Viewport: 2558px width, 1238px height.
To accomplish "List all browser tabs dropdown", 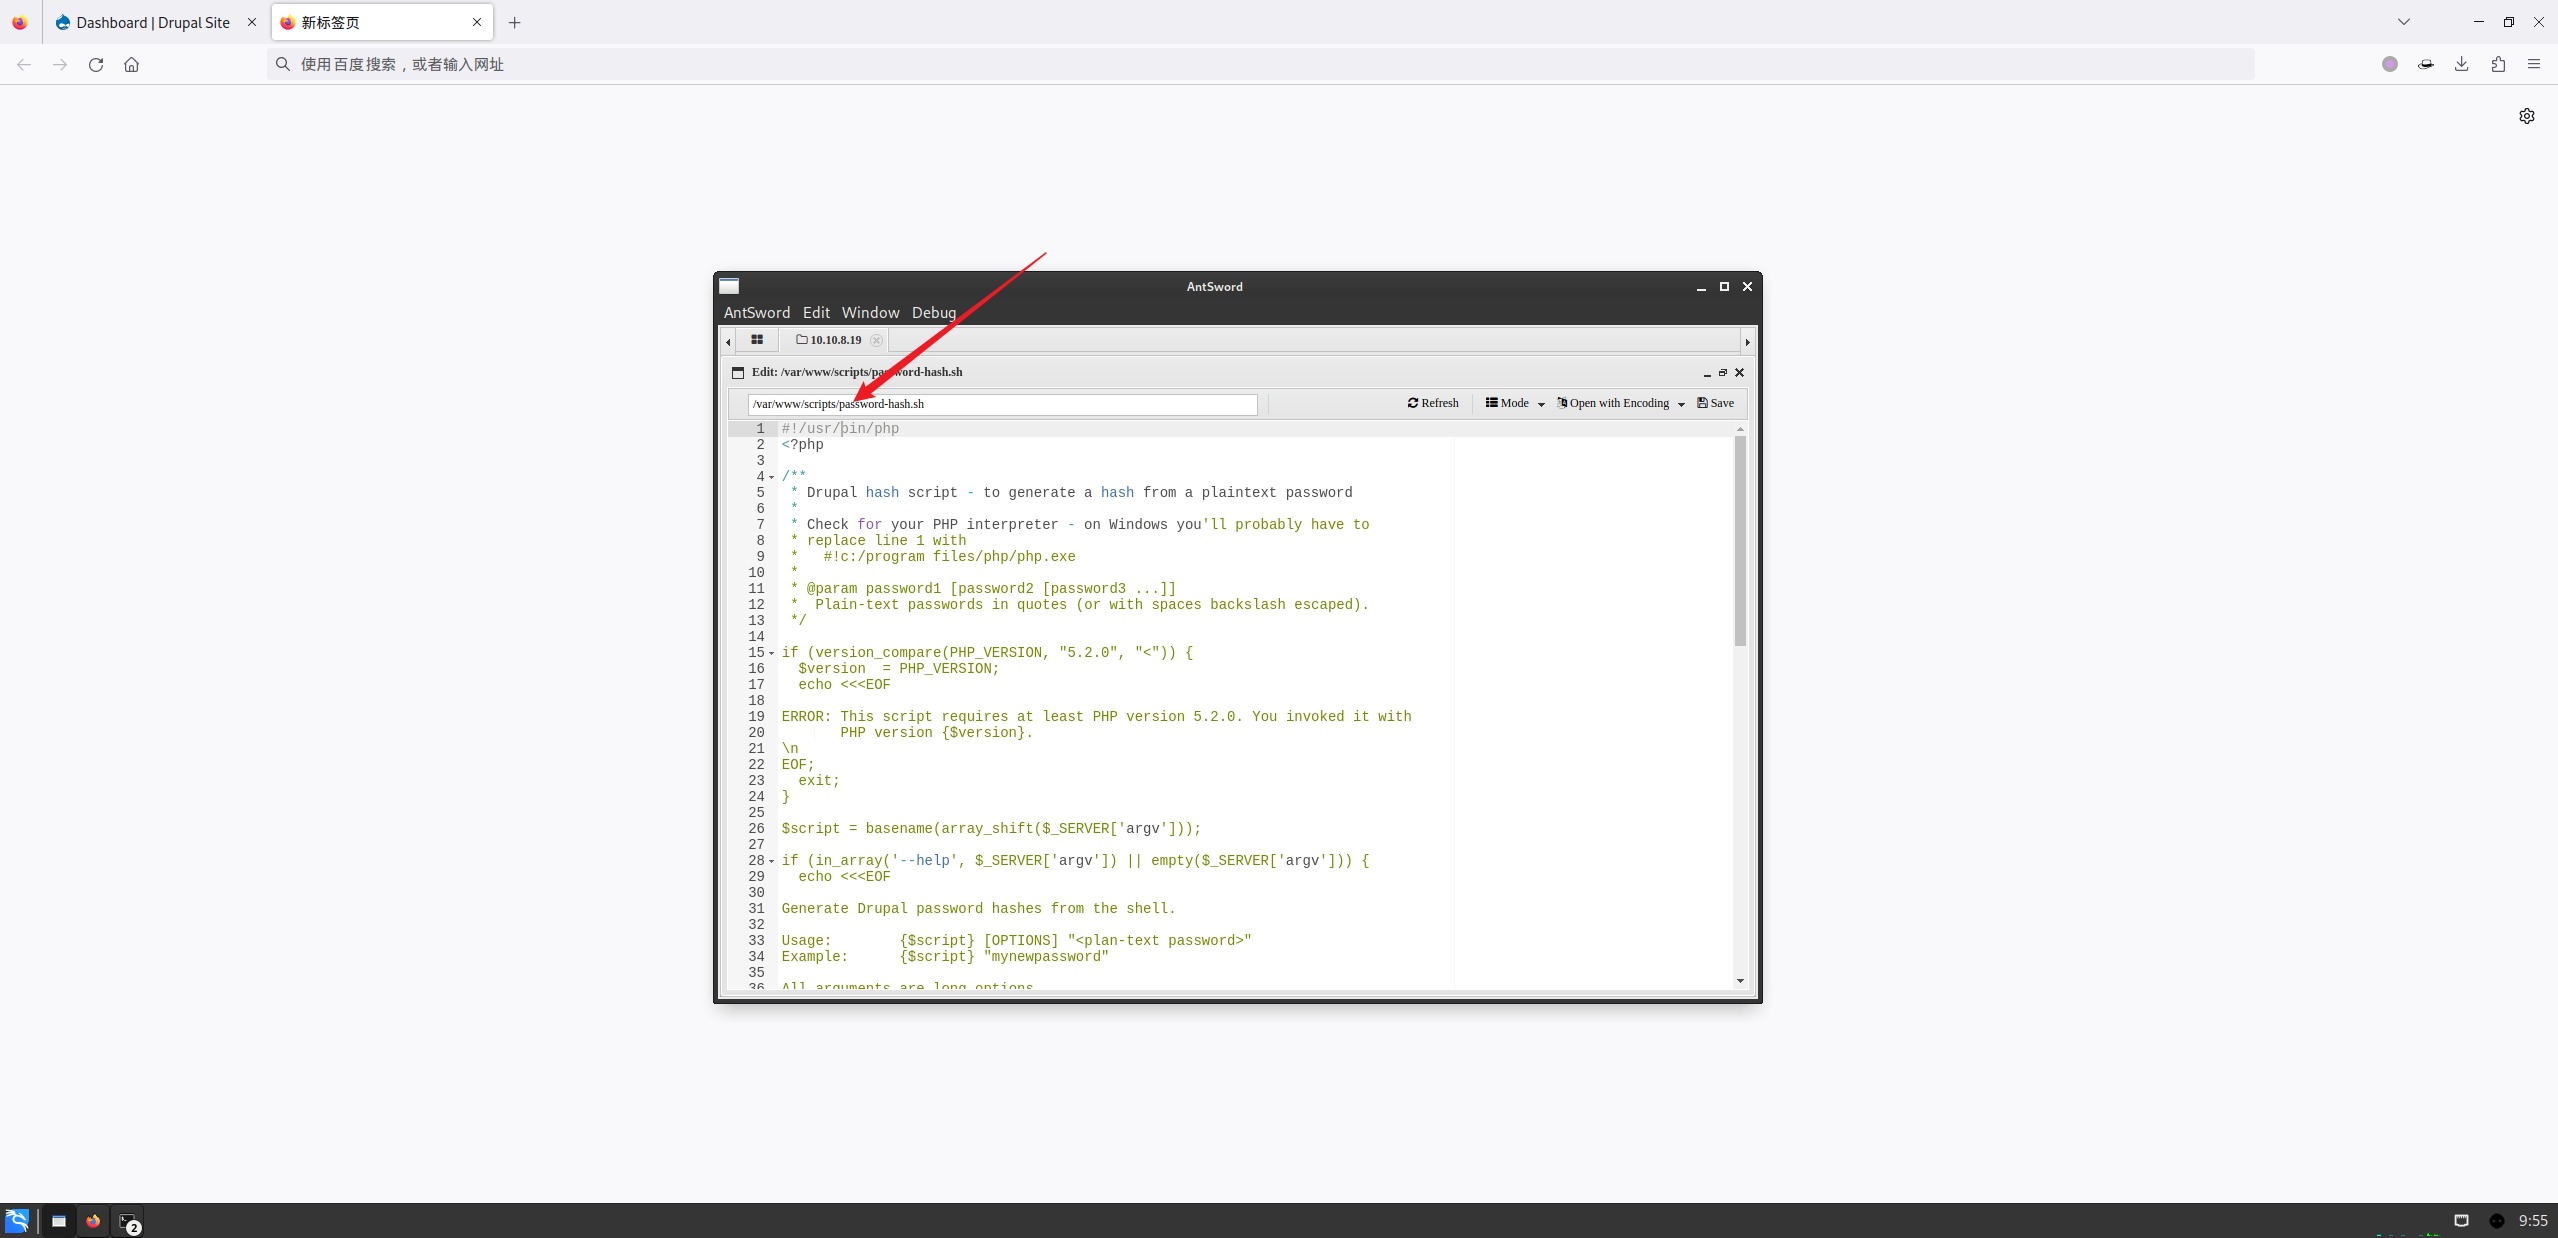I will point(2404,22).
